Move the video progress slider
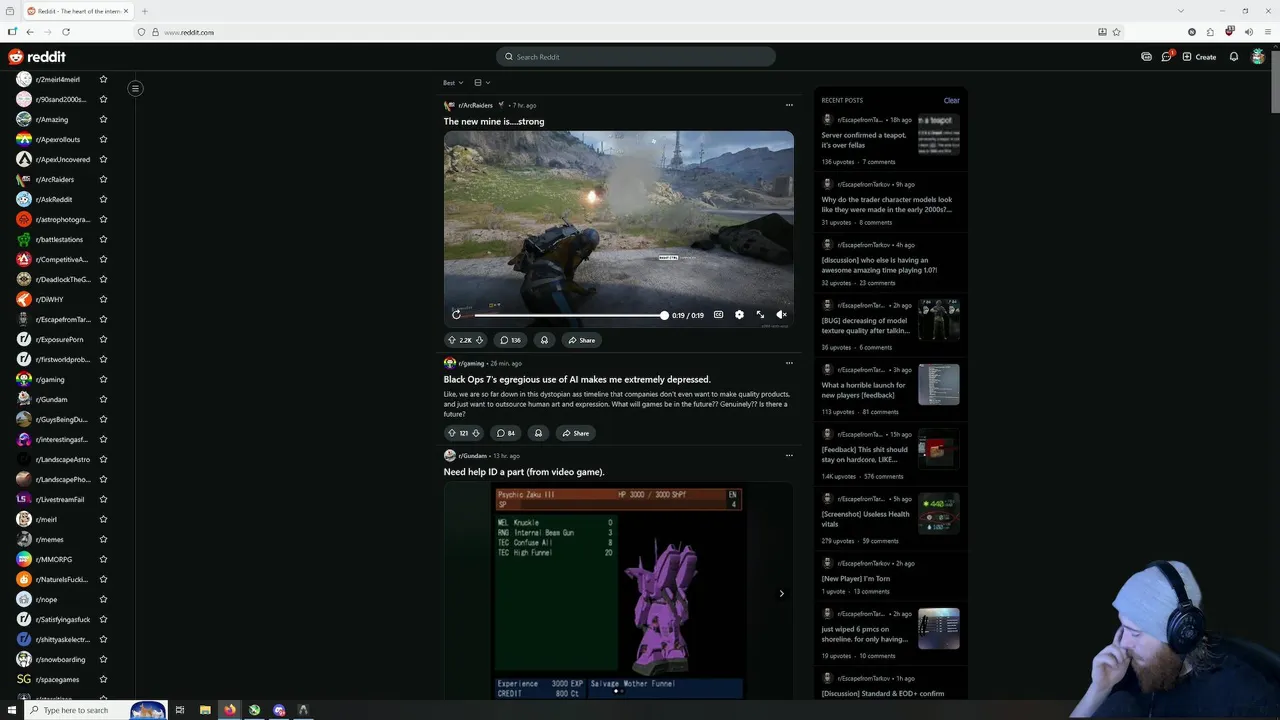Viewport: 1280px width, 720px height. click(x=664, y=315)
